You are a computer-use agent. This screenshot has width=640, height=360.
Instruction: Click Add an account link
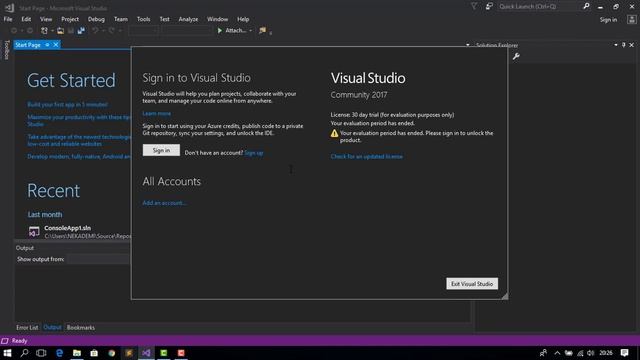(164, 203)
